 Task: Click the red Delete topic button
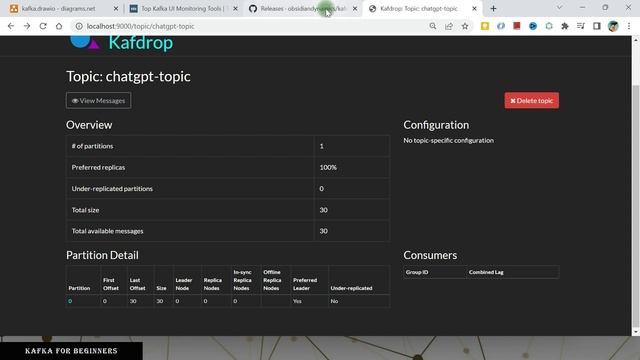click(x=531, y=100)
